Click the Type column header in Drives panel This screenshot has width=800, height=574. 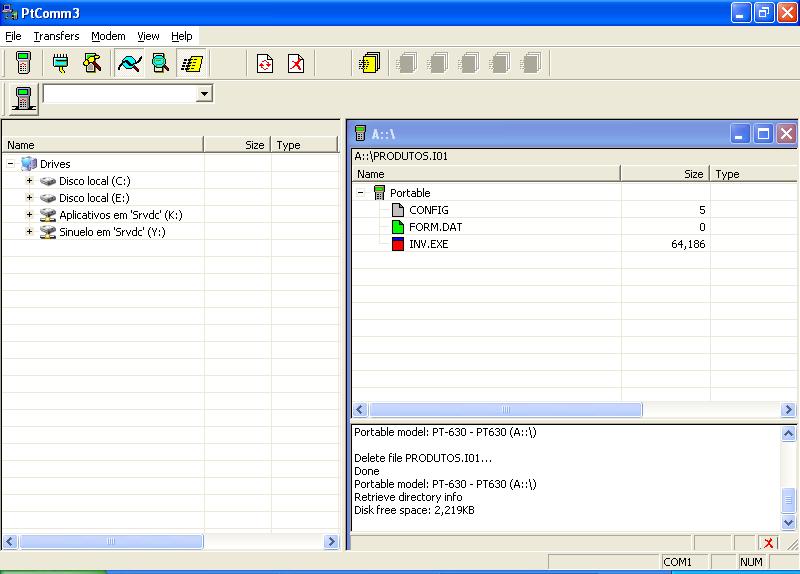pos(304,145)
